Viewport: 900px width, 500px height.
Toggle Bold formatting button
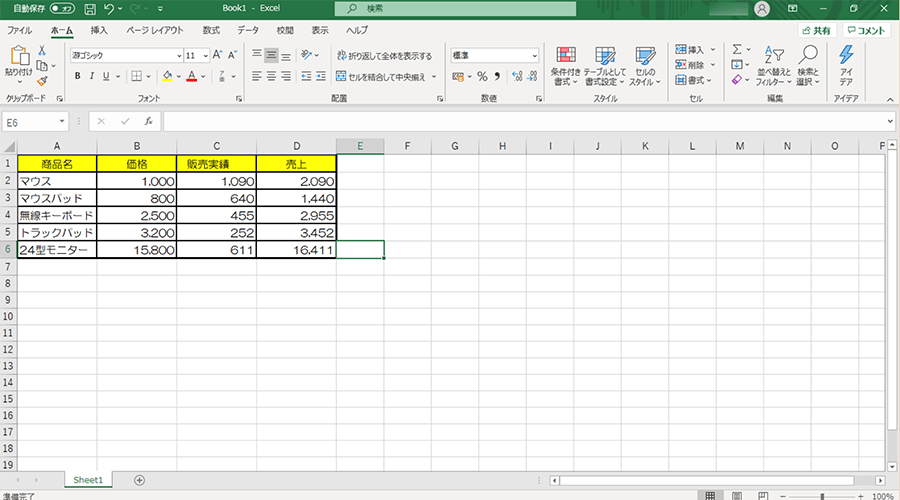pos(77,76)
